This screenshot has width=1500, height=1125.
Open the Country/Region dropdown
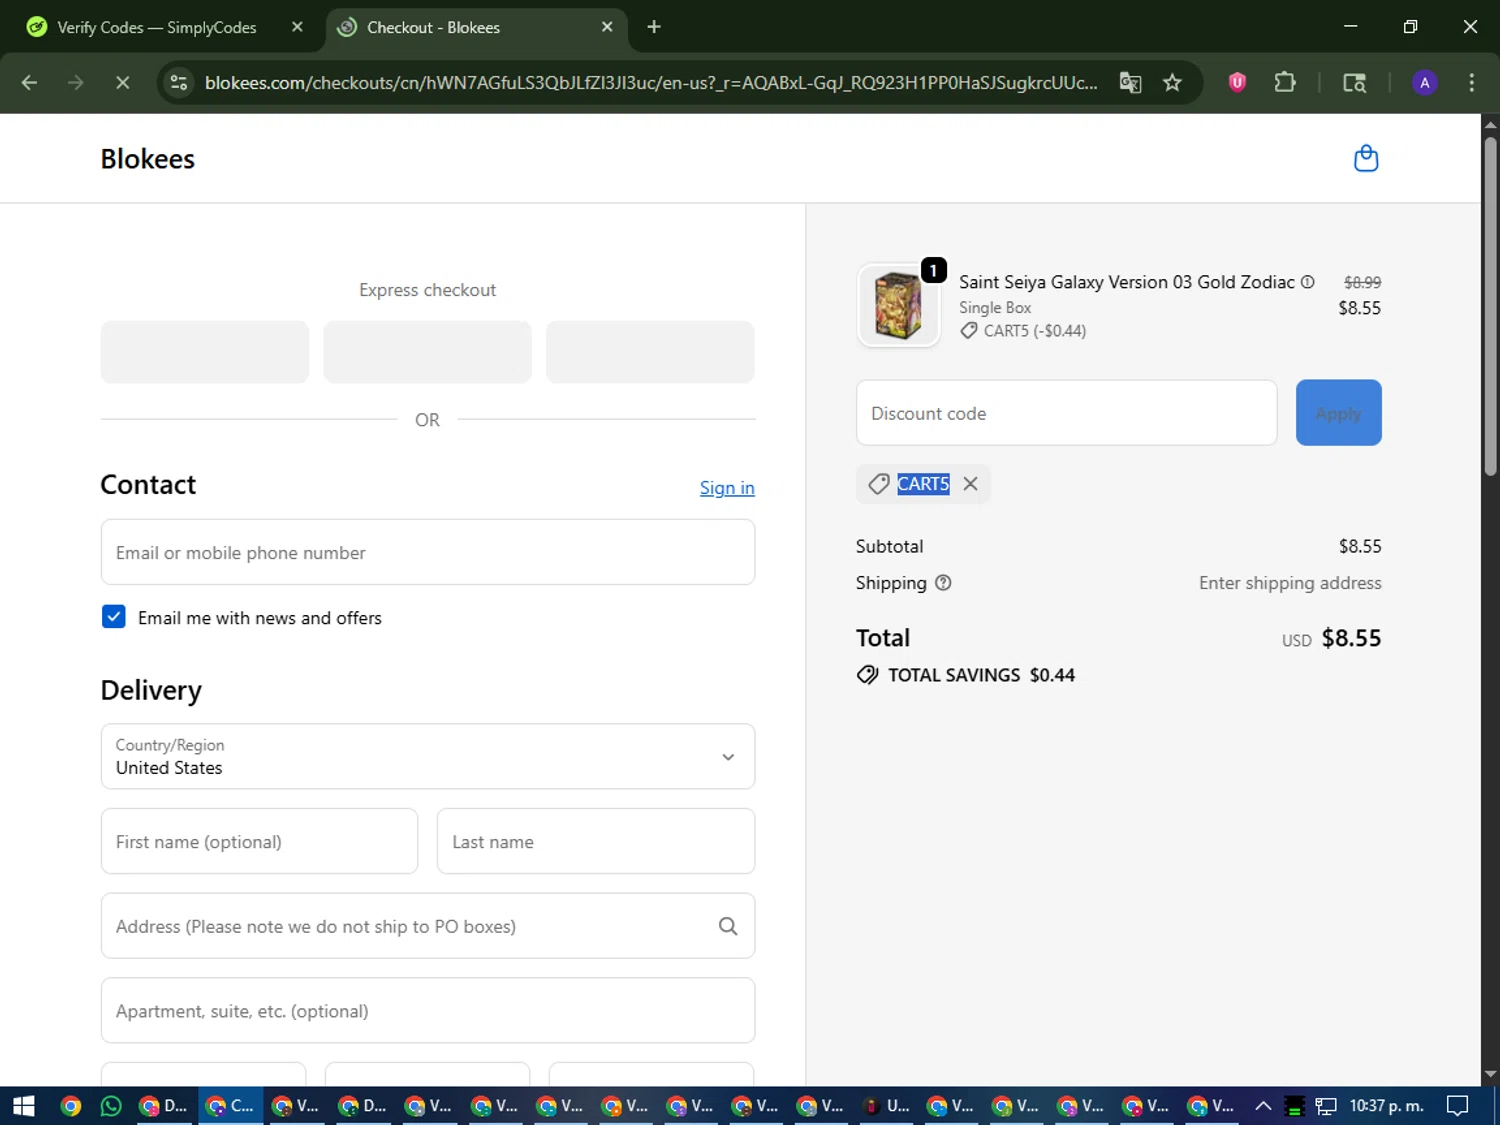[x=428, y=757]
